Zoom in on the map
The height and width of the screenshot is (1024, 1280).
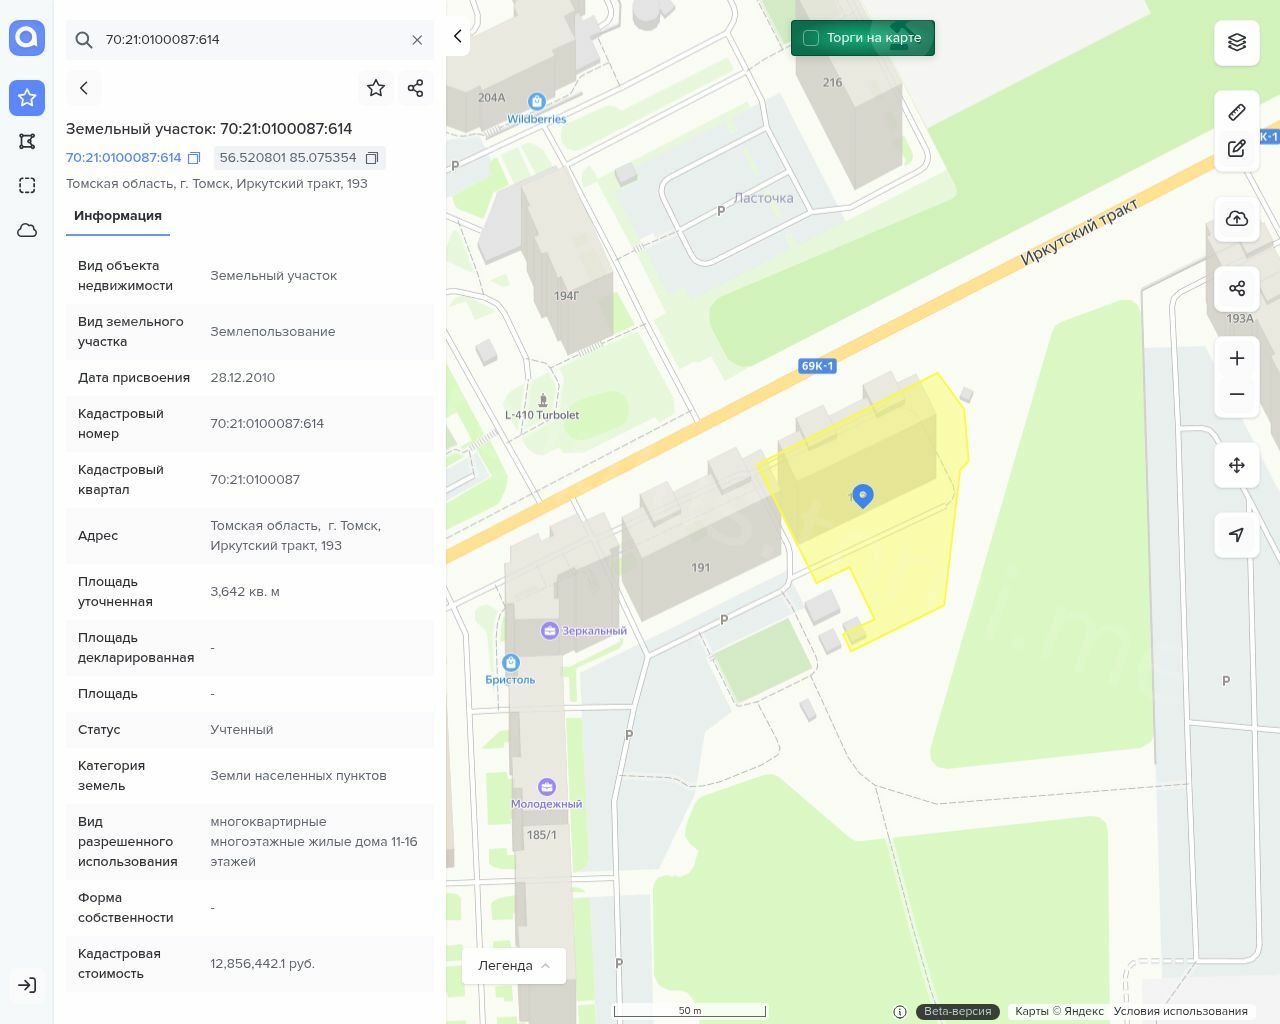click(1237, 358)
